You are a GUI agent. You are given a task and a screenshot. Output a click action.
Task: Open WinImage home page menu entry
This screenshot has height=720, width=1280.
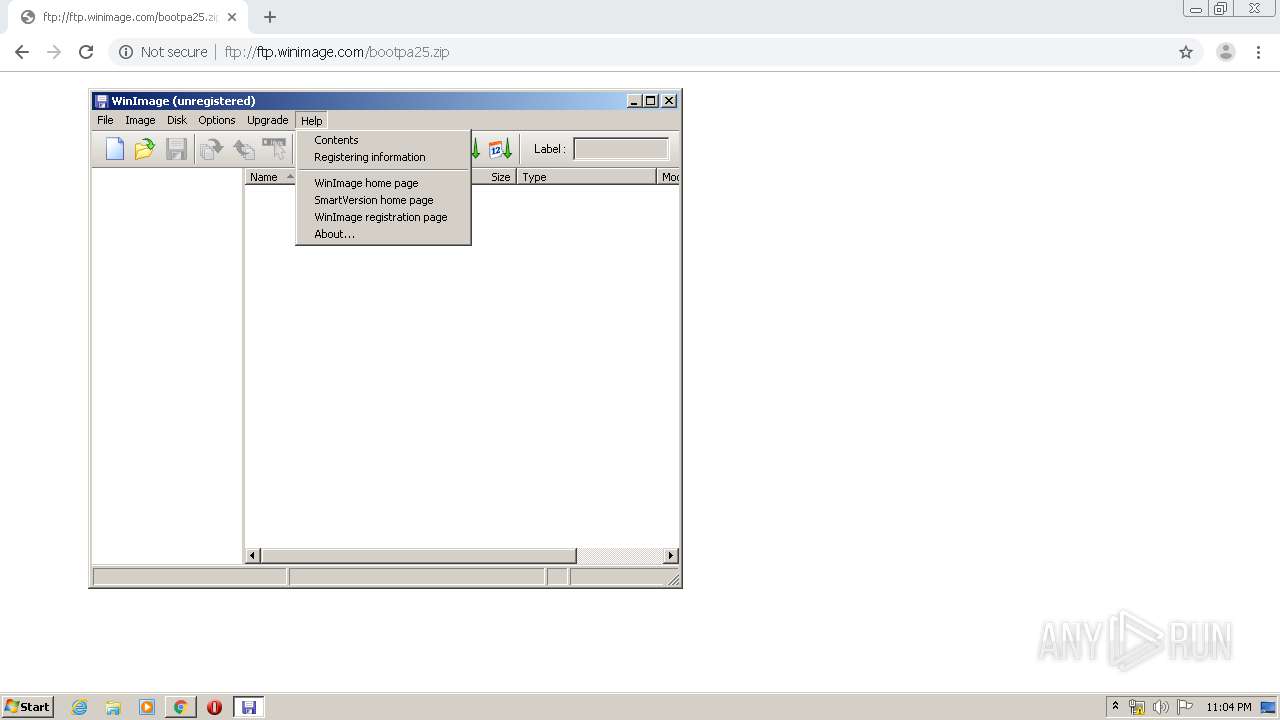click(384, 183)
